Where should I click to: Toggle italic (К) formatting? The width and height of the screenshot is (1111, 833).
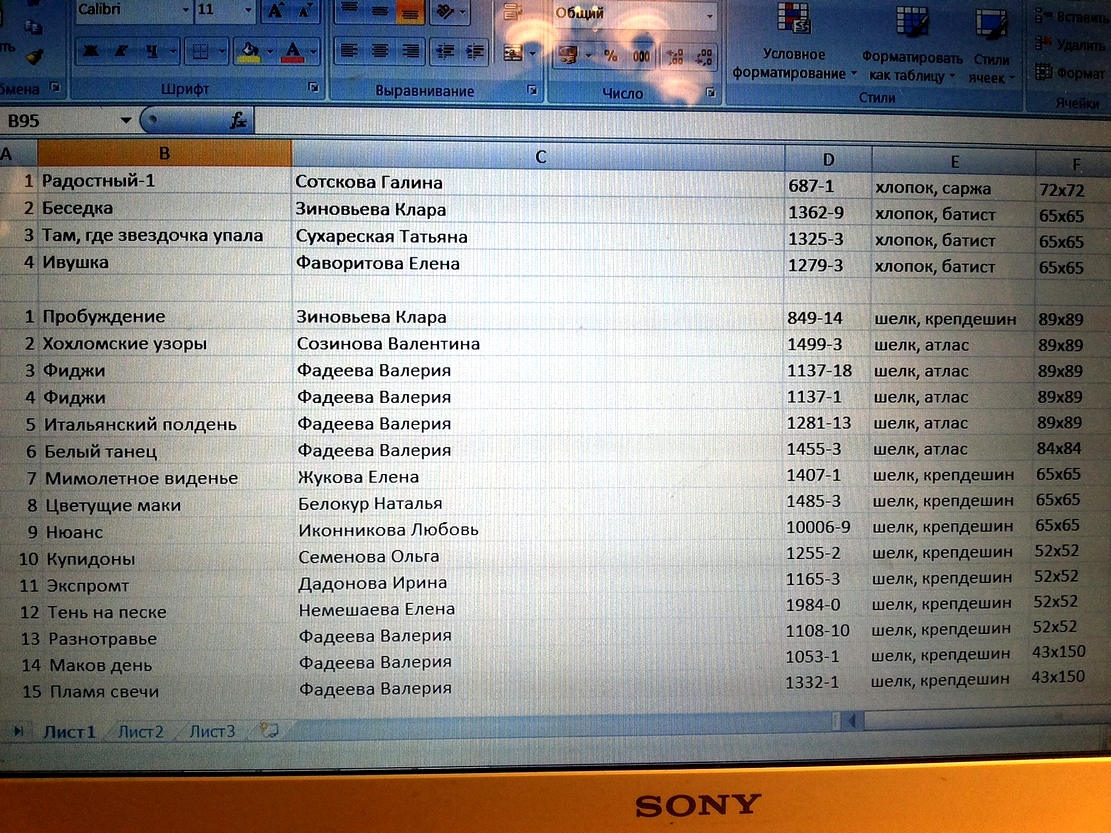[121, 51]
